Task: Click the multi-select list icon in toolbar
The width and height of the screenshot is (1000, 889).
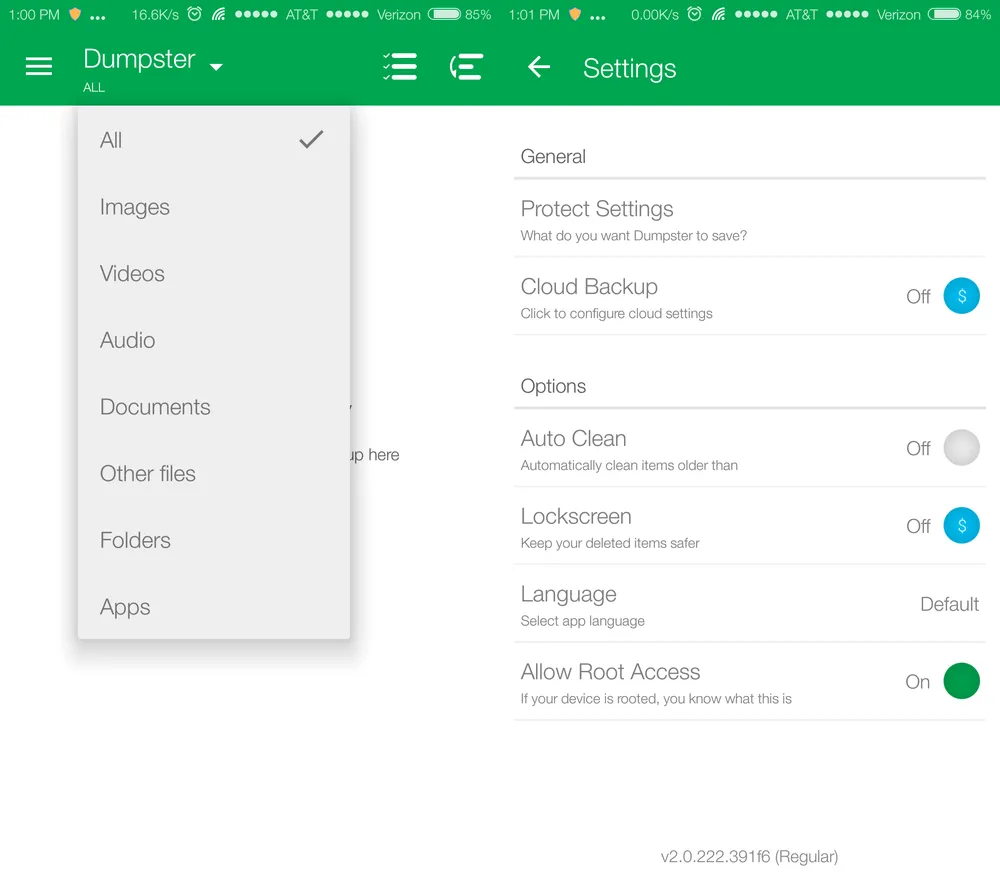Action: pyautogui.click(x=399, y=66)
